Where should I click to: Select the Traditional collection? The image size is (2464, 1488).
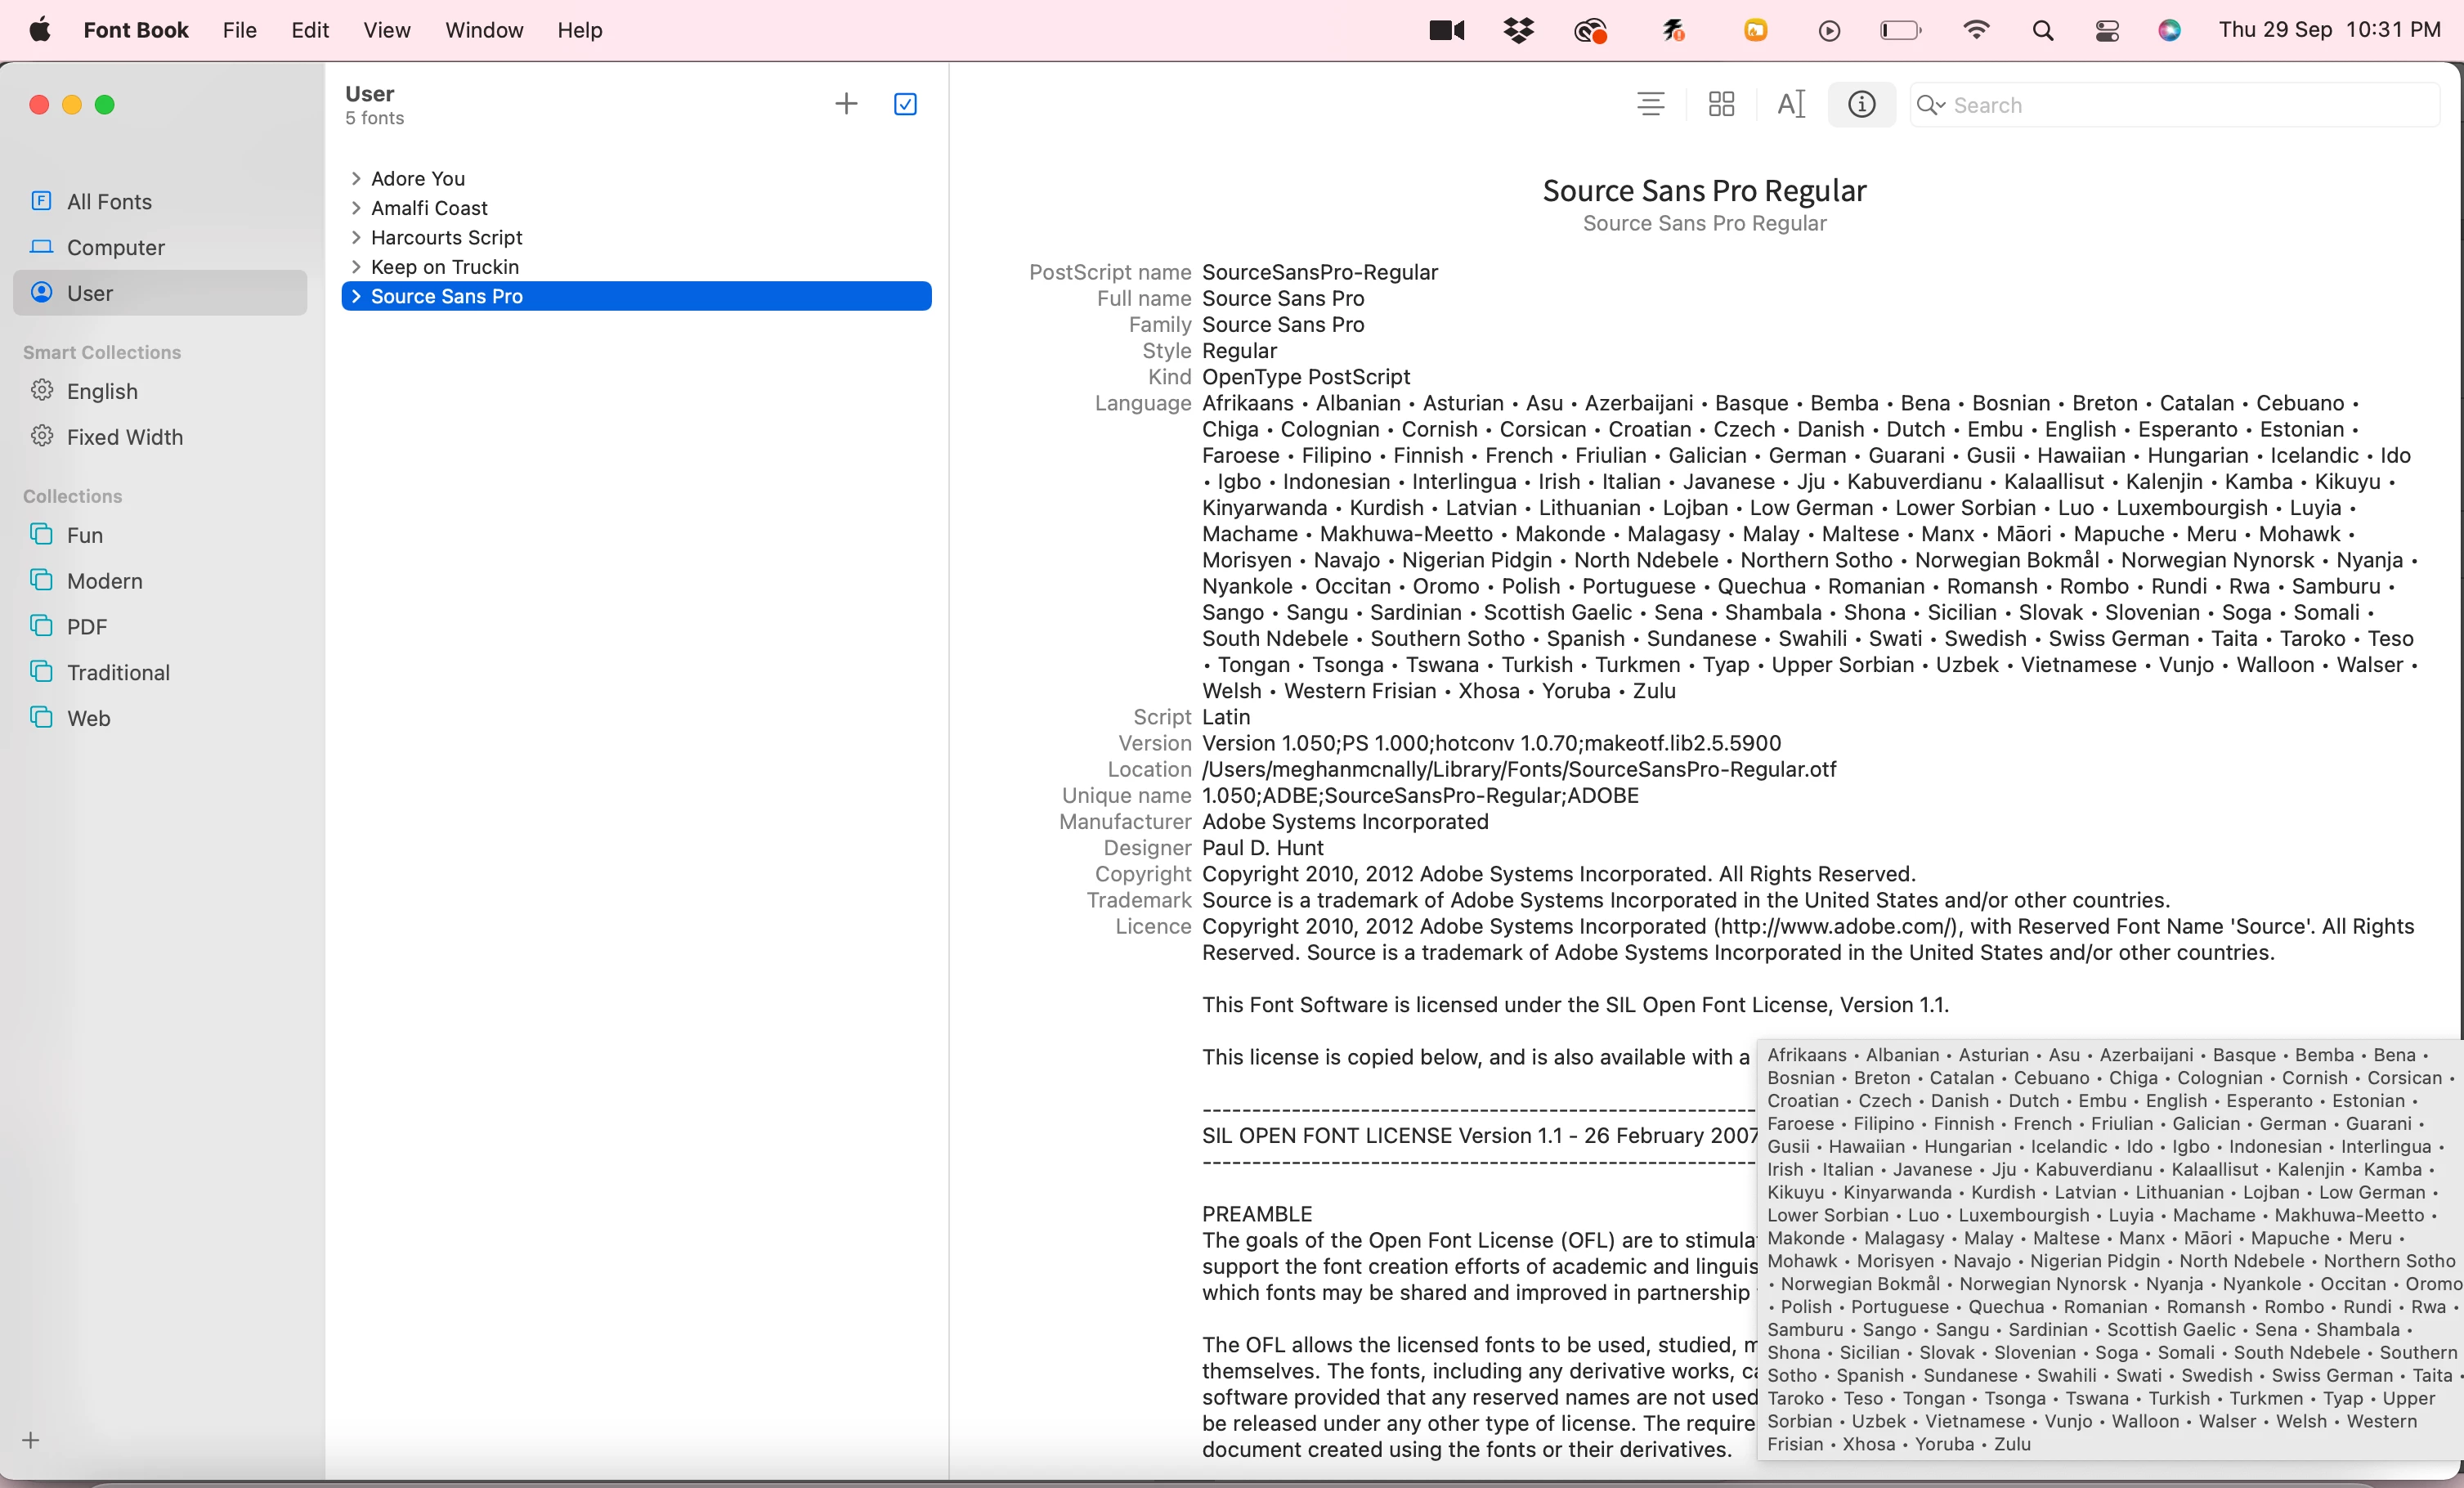coord(118,673)
